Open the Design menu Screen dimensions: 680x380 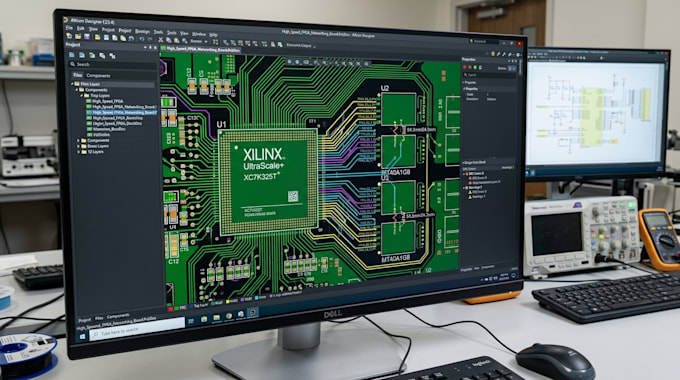pos(142,32)
